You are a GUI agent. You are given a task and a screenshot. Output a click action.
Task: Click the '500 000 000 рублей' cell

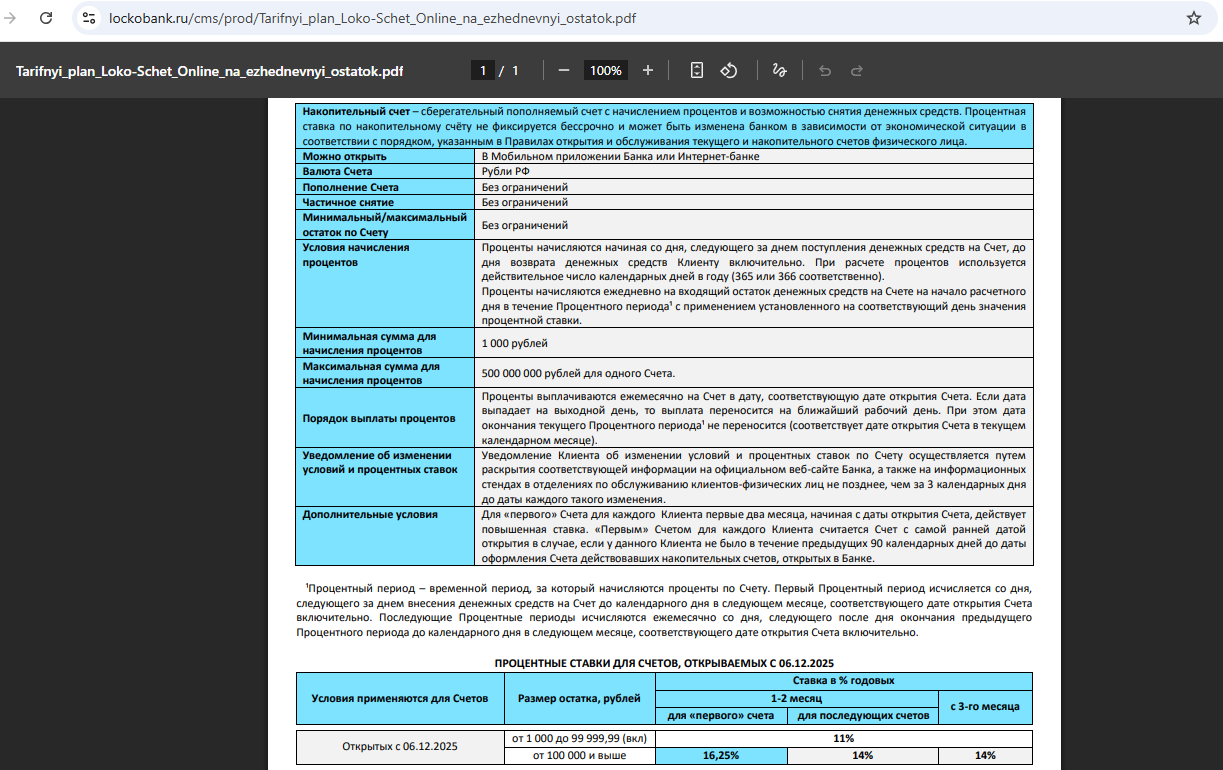point(578,374)
